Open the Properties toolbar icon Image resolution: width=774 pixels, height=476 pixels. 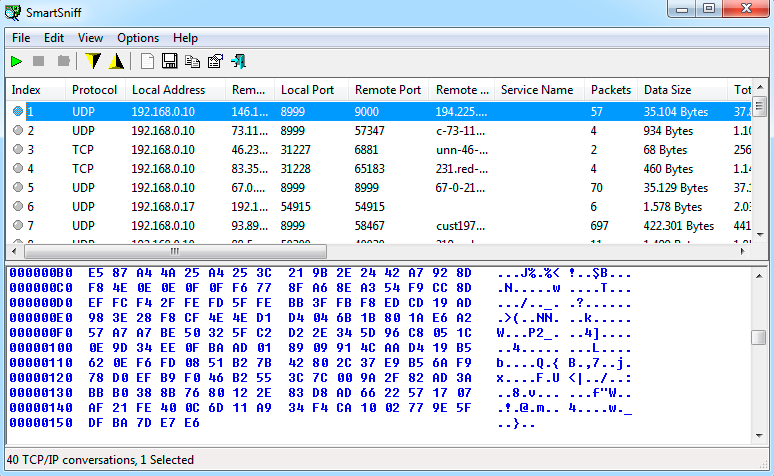pyautogui.click(x=215, y=61)
